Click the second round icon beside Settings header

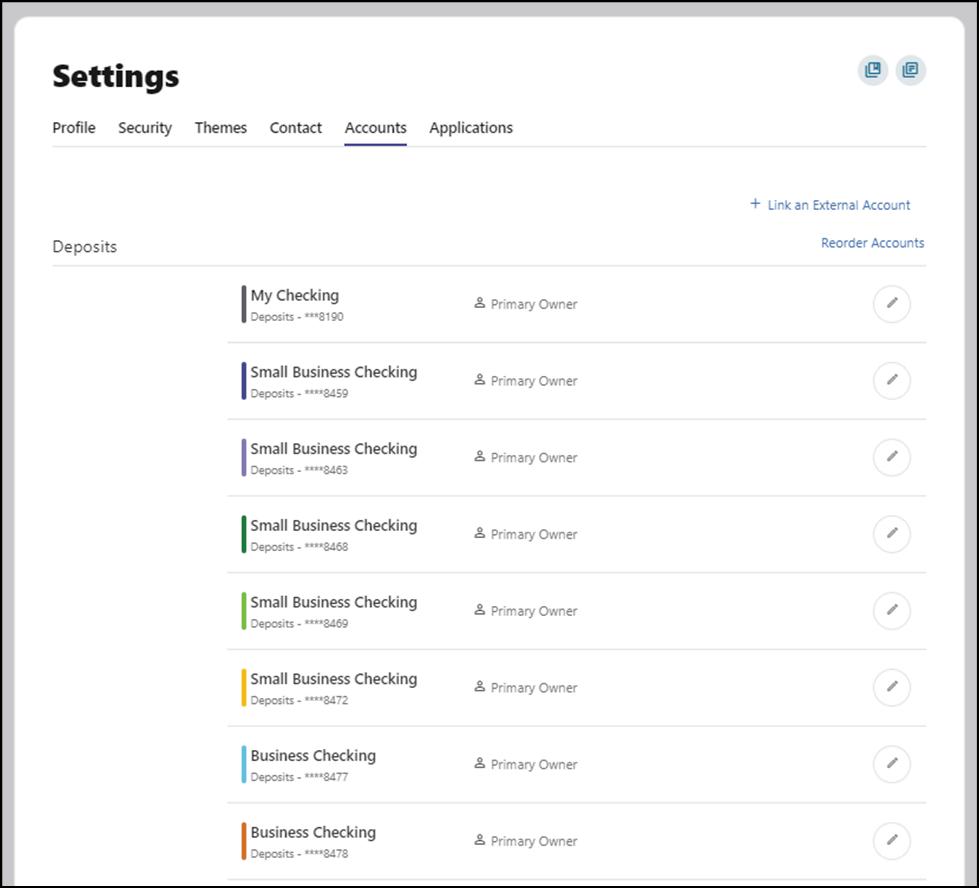pyautogui.click(x=910, y=70)
